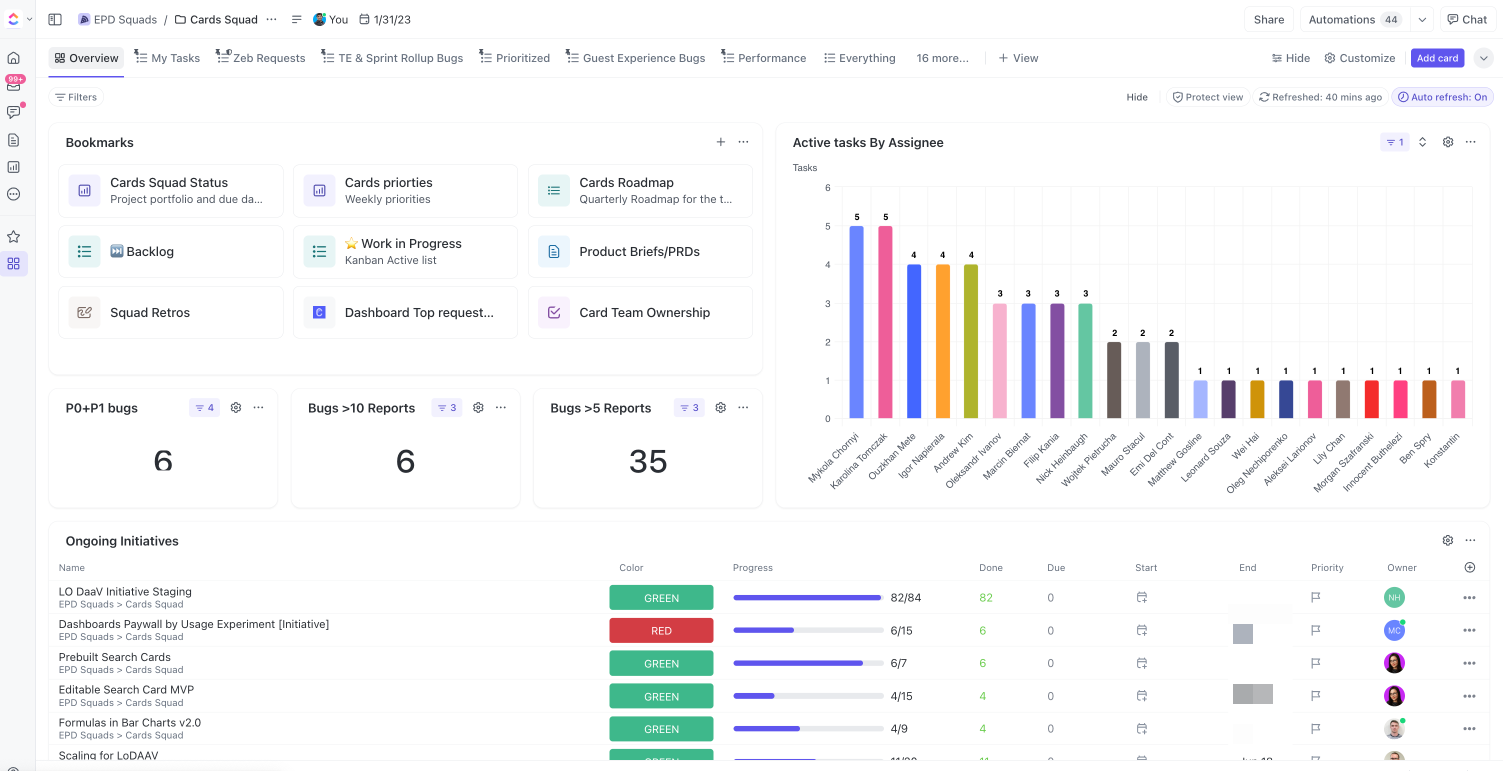Switch to My Tasks tab
1512x771 pixels.
pos(167,58)
